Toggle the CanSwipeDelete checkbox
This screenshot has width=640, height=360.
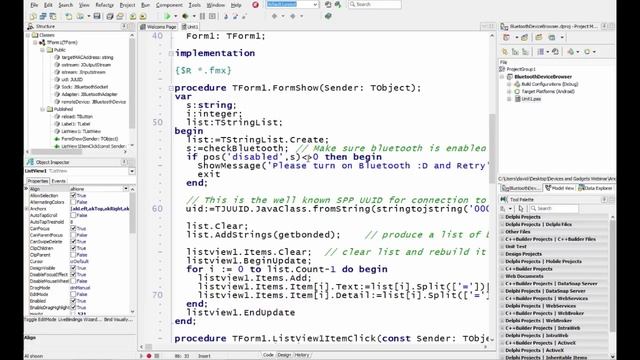[73, 242]
